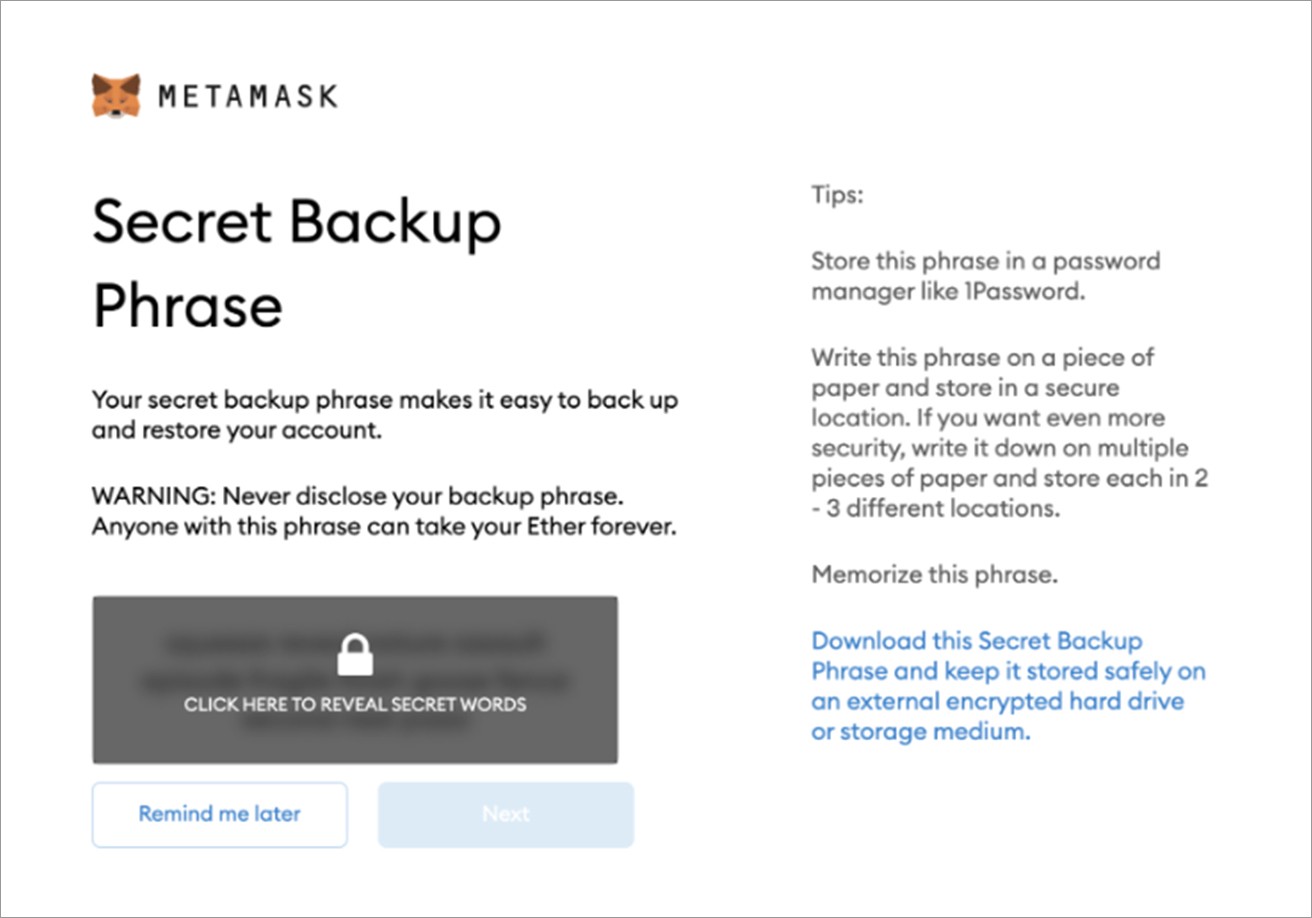Image resolution: width=1312 pixels, height=918 pixels.
Task: Click the METAMASK wordmark text
Action: click(248, 97)
